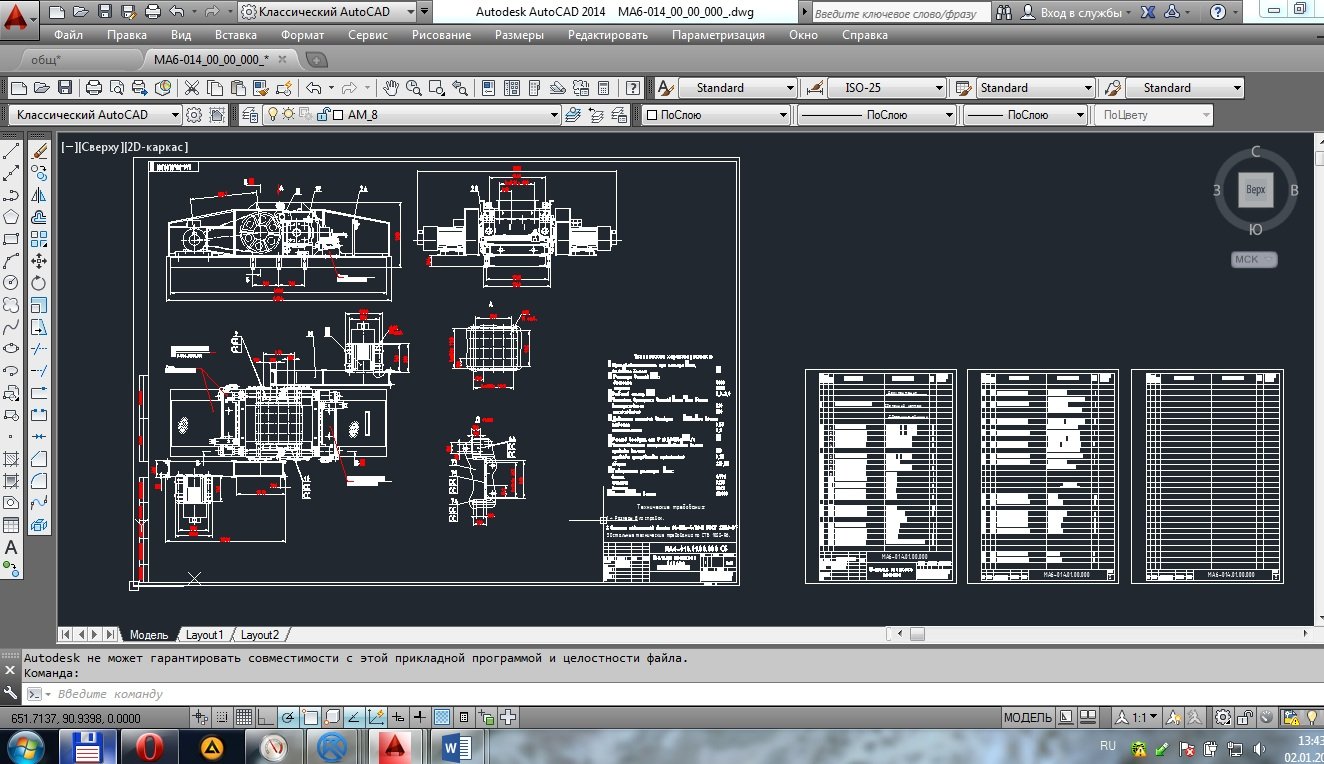Open Layer Properties Manager icon
Viewport: 1324px width, 764px height.
pyautogui.click(x=249, y=115)
